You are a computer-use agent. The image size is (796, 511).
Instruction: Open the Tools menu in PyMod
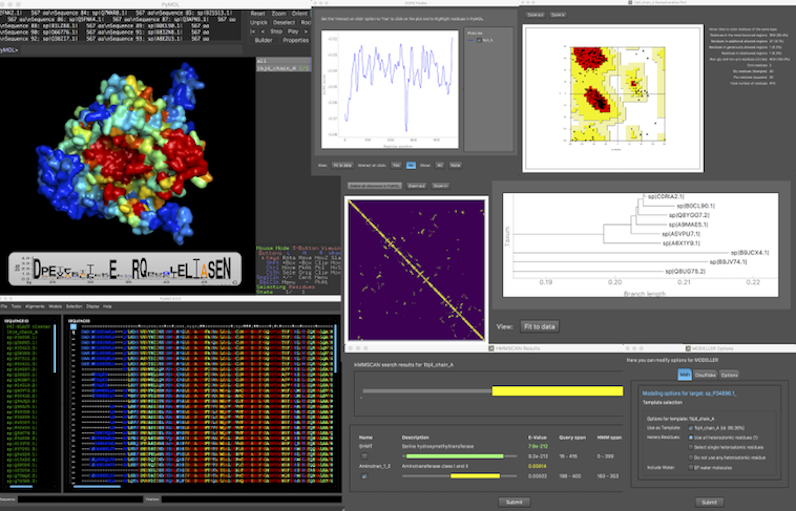[x=16, y=306]
